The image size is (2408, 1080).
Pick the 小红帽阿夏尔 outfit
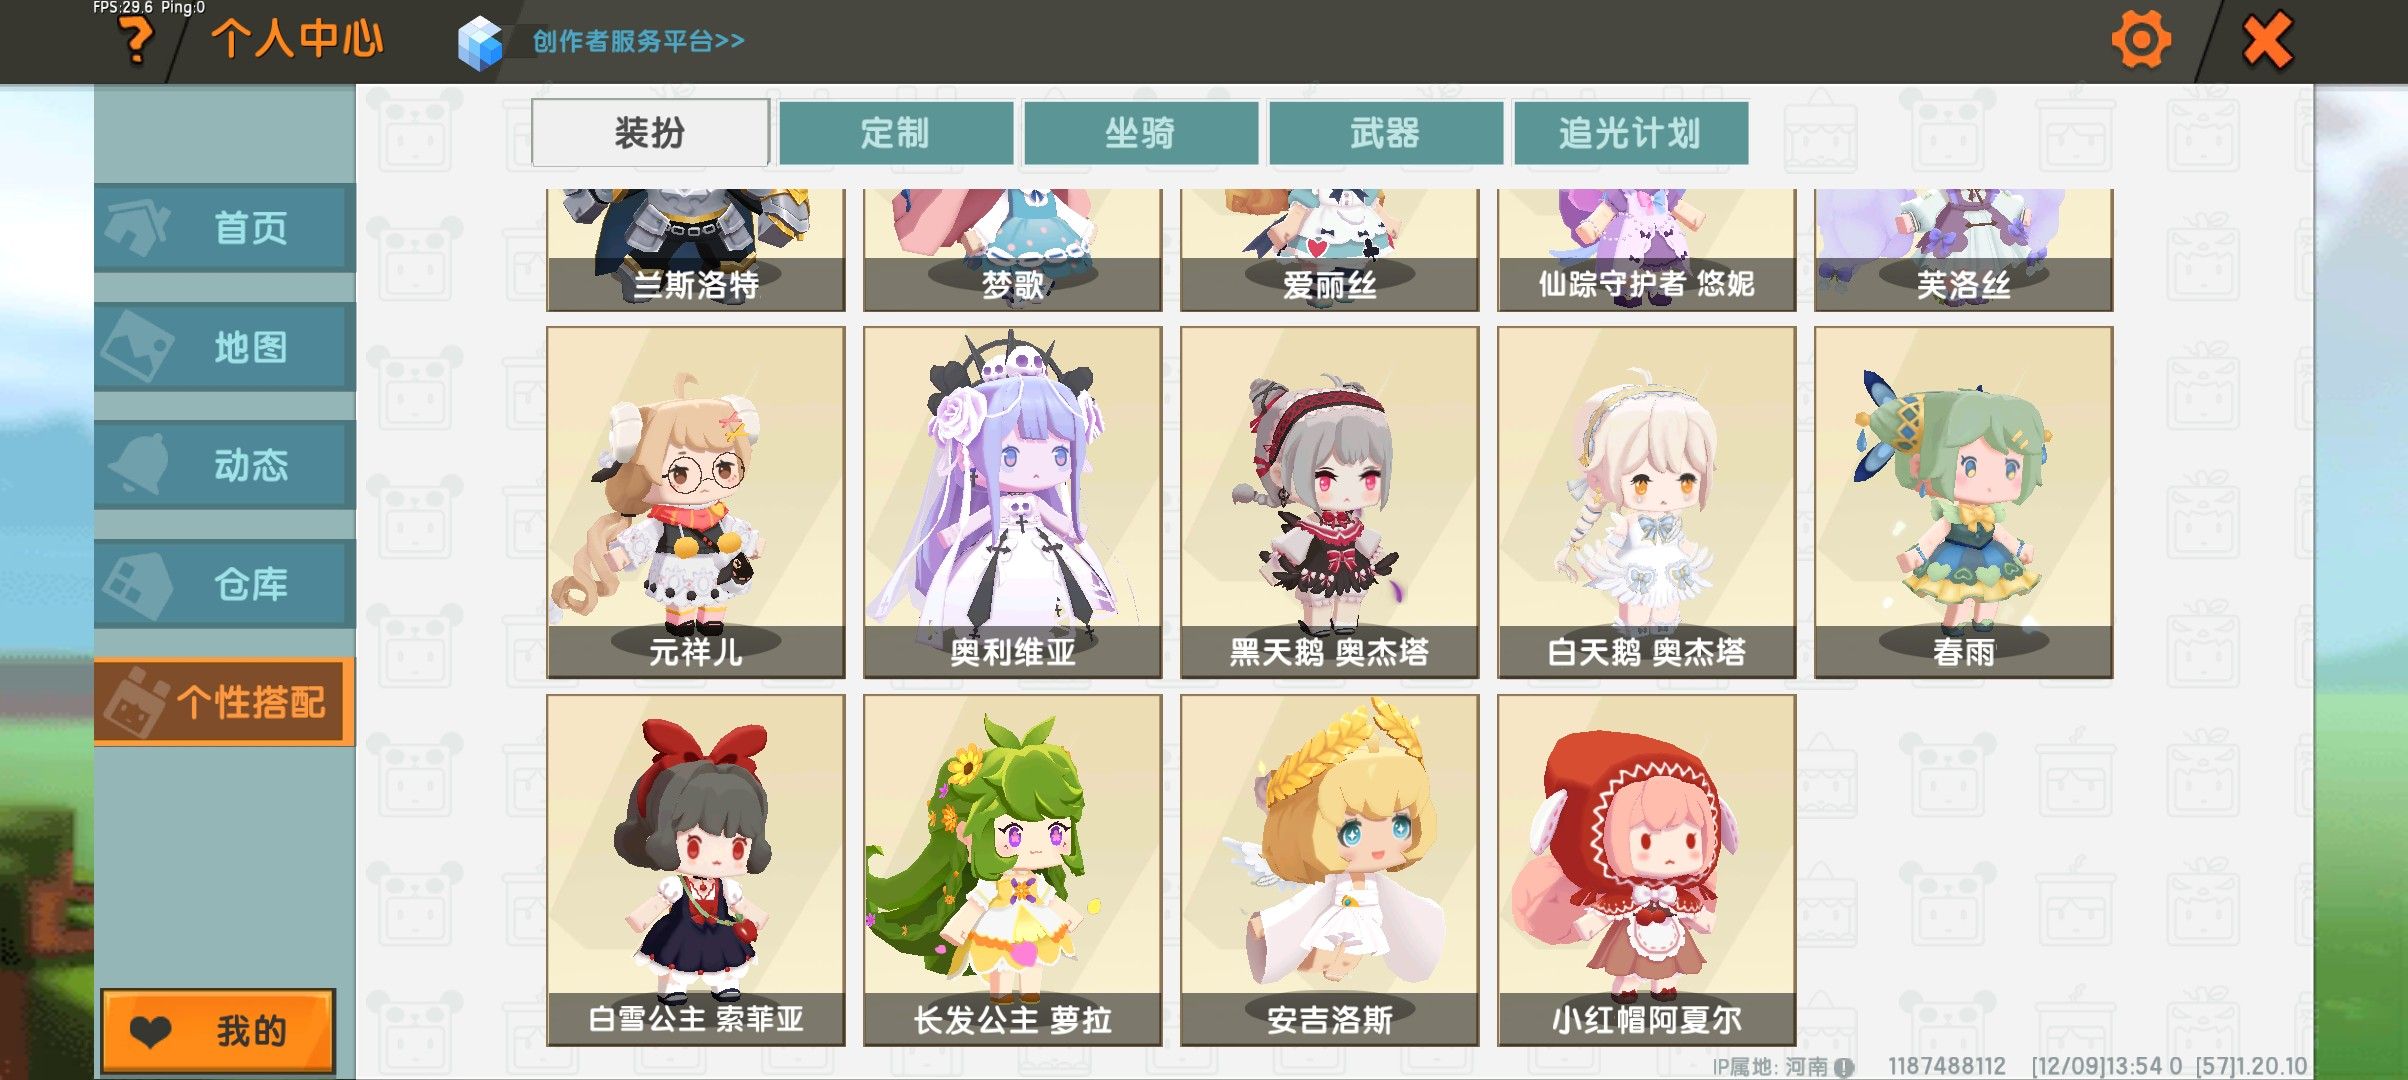pyautogui.click(x=1647, y=870)
